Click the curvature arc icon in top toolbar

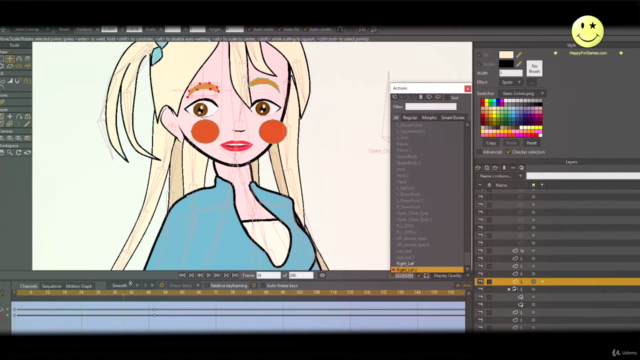[x=340, y=29]
